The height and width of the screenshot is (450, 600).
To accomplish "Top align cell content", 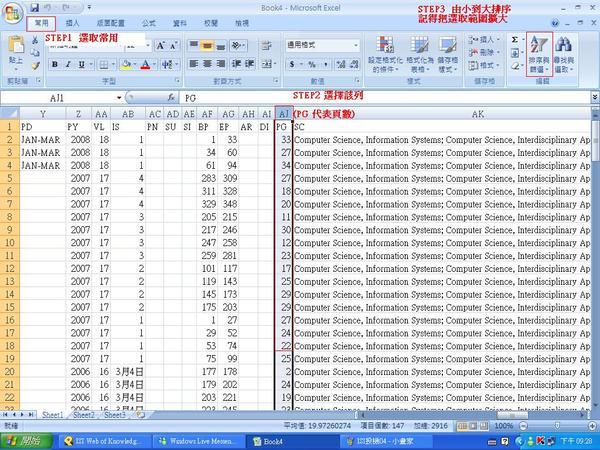I will click(x=194, y=46).
